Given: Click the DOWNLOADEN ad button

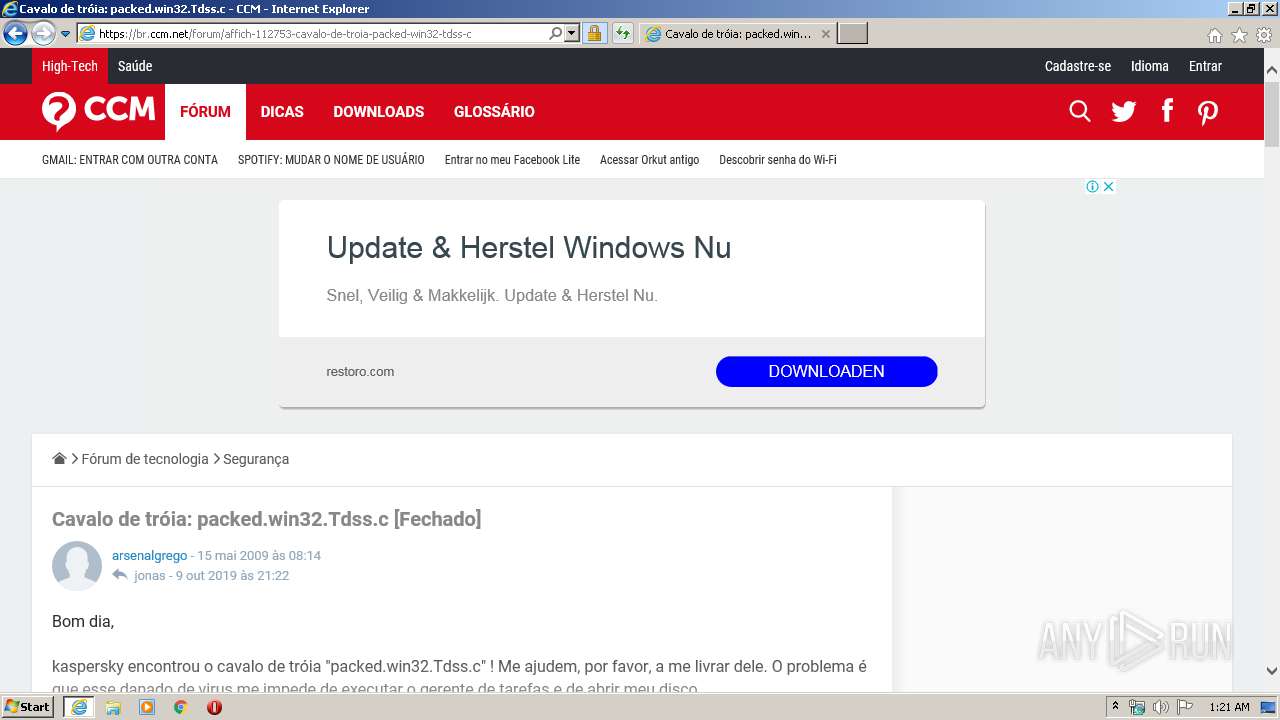Looking at the screenshot, I should coord(826,371).
